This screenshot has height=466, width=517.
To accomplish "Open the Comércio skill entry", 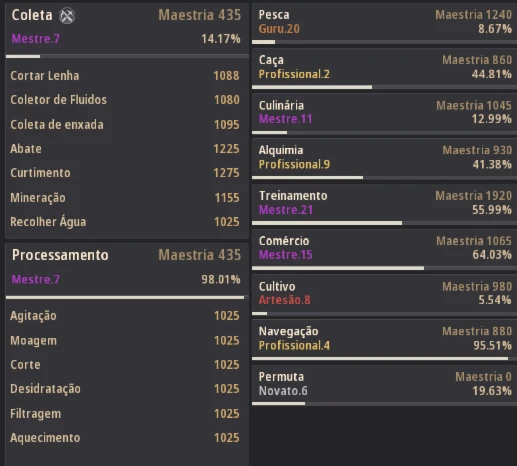I will [384, 250].
